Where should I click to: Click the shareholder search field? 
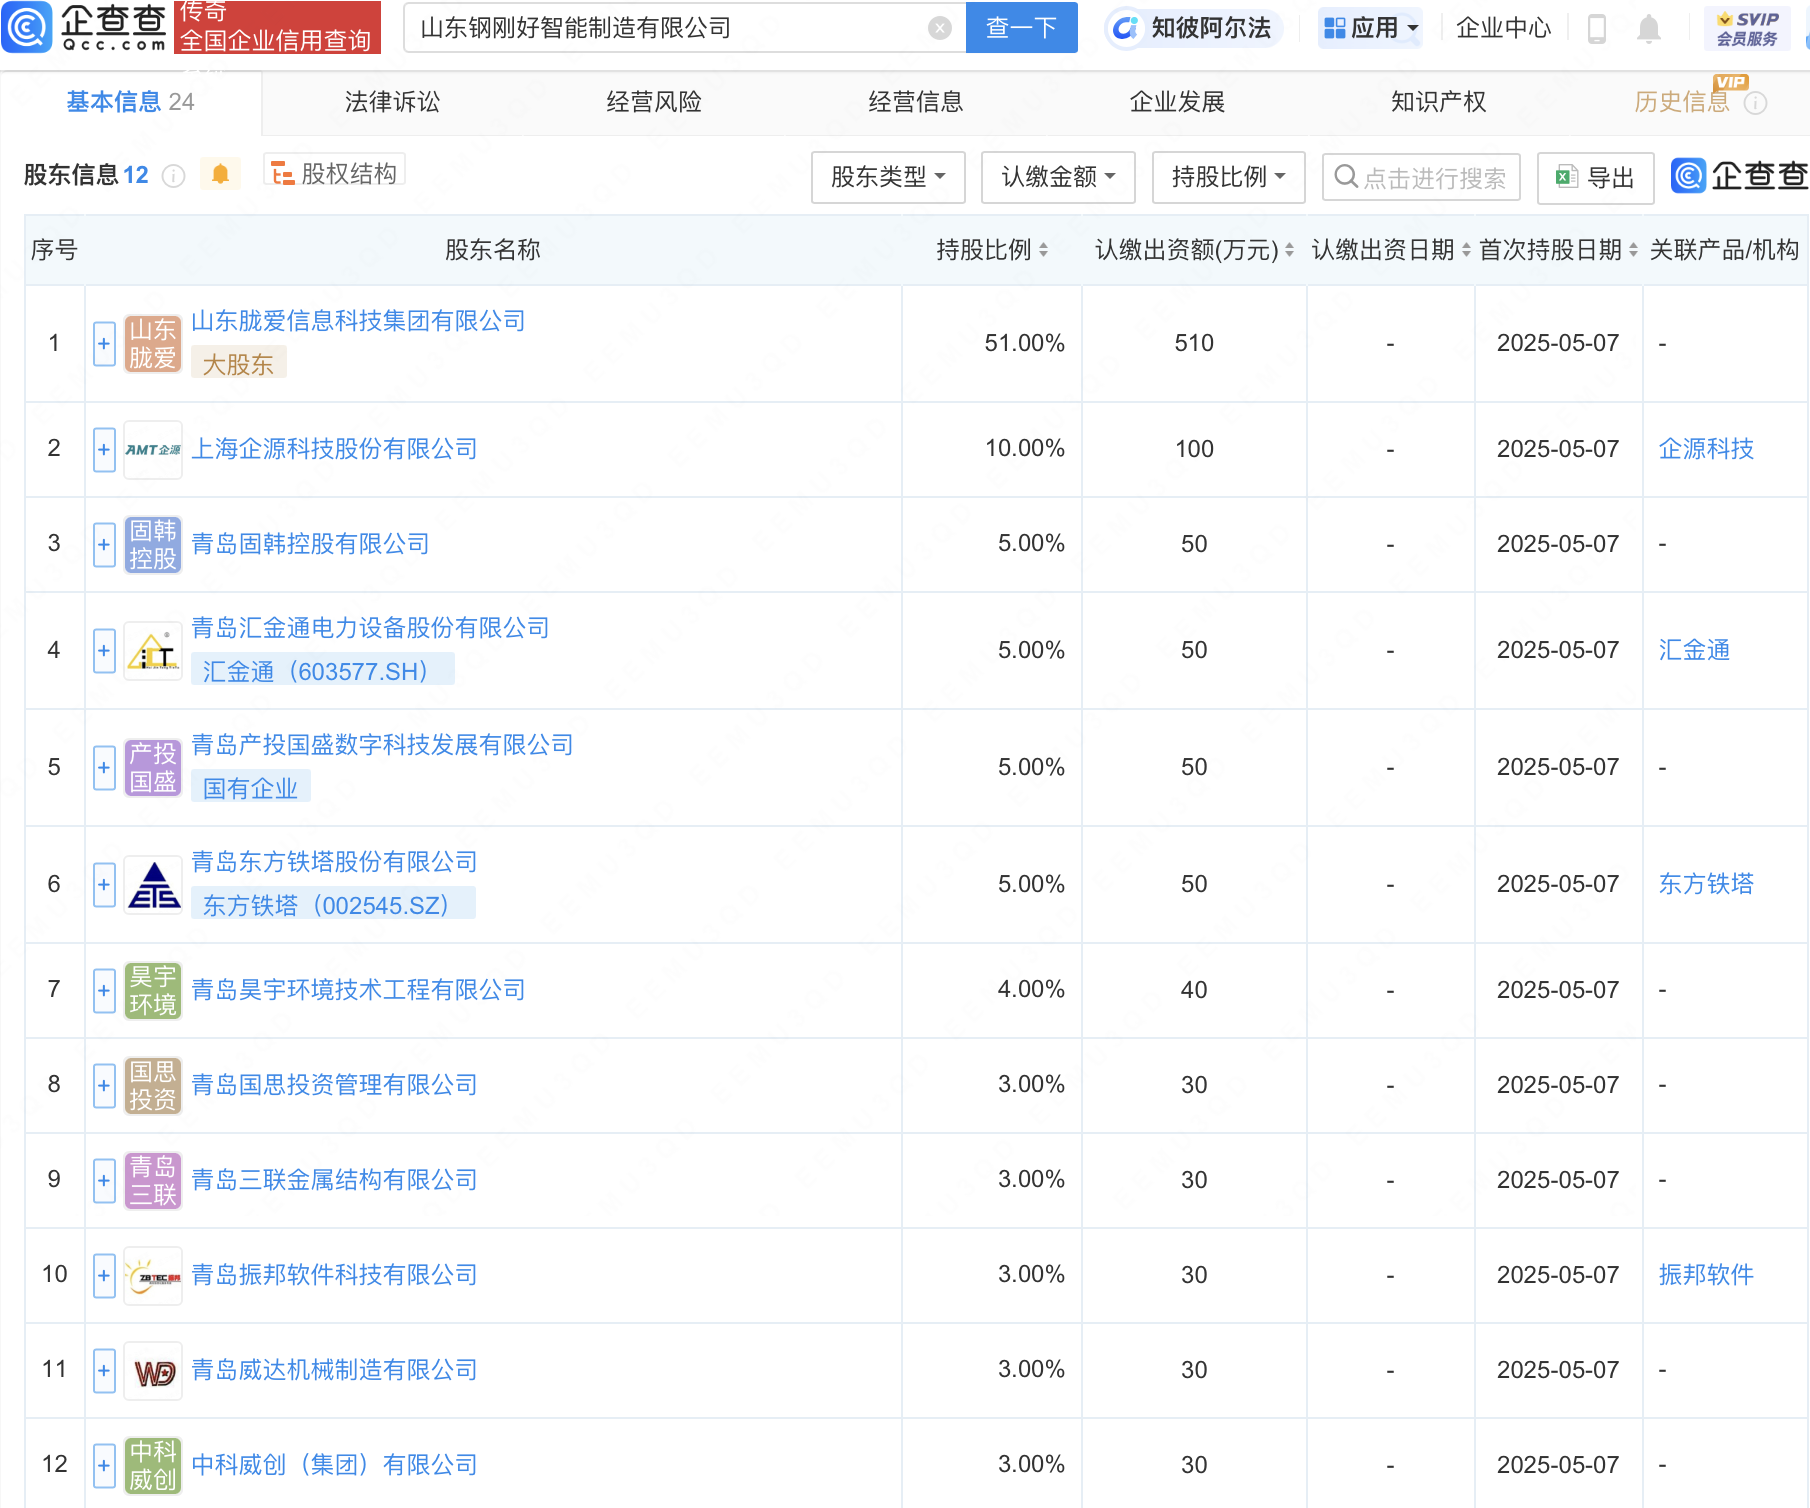click(x=1421, y=177)
